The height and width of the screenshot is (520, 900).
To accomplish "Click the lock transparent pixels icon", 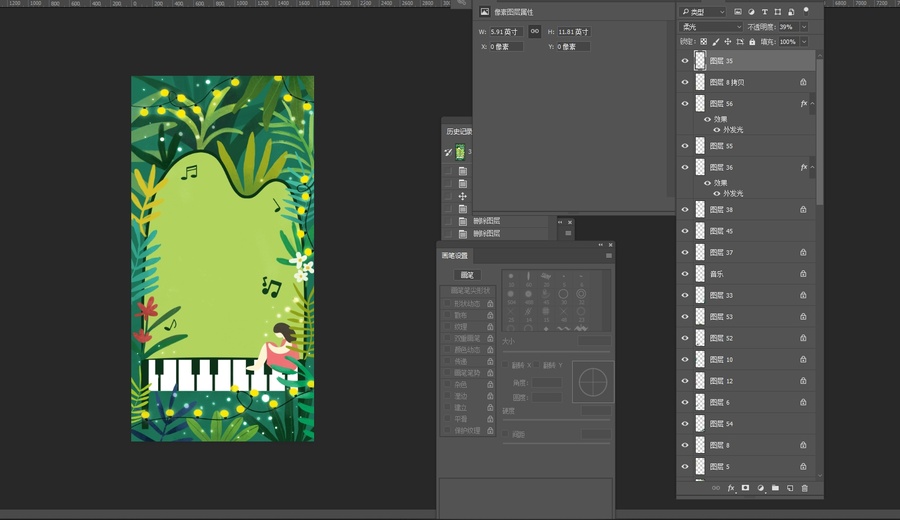I will pyautogui.click(x=704, y=42).
